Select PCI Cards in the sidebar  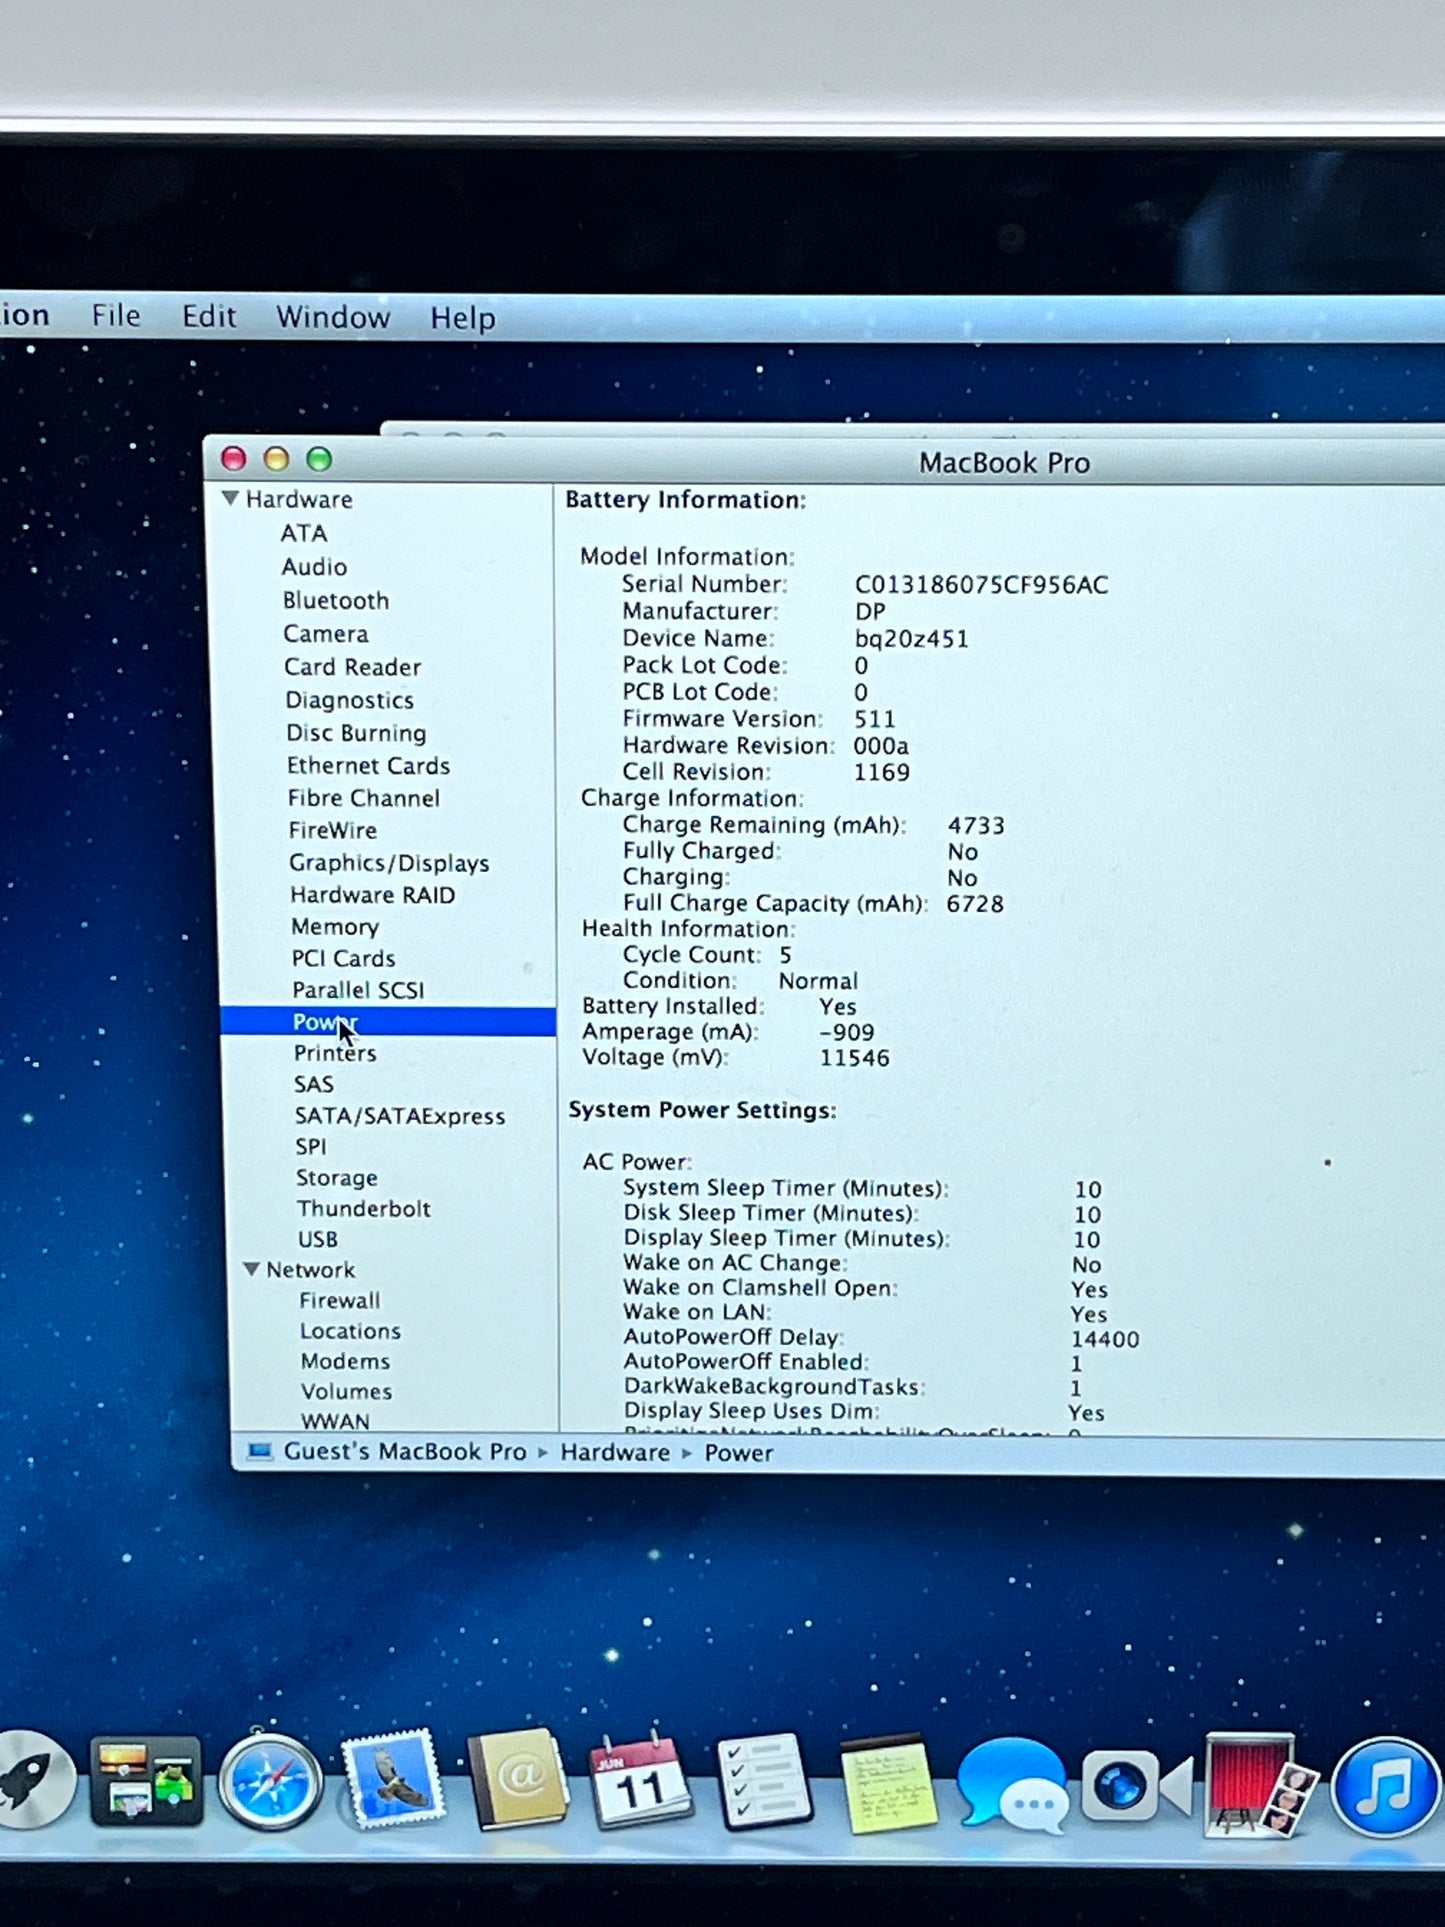(344, 958)
